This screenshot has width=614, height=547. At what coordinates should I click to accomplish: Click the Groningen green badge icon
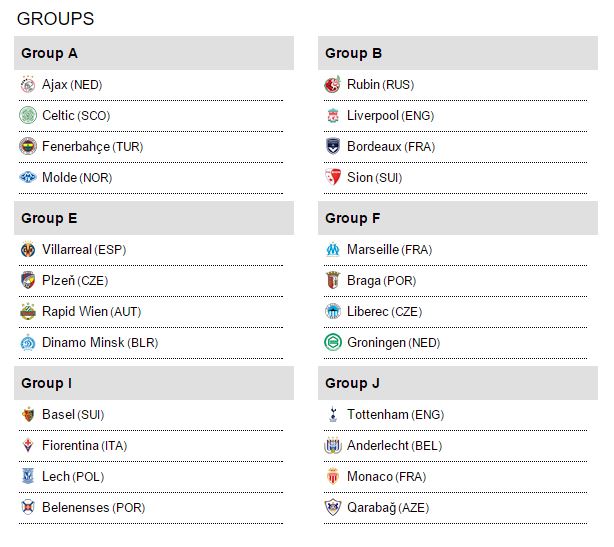tap(332, 343)
